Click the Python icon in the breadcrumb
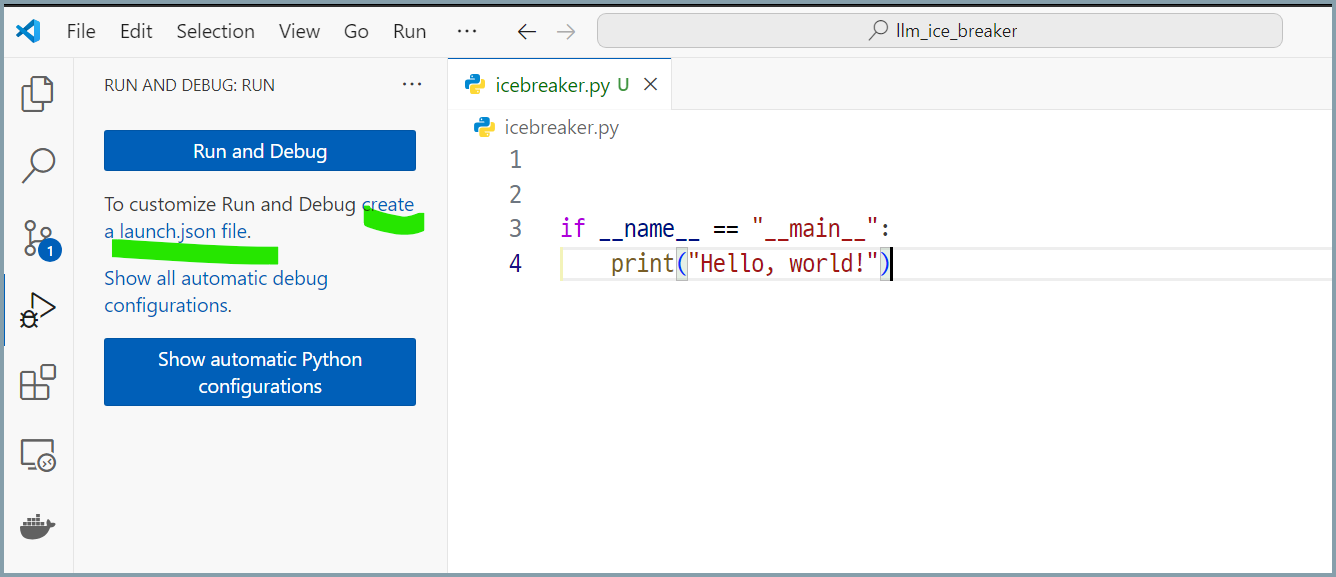Viewport: 1336px width, 577px height. coord(484,127)
